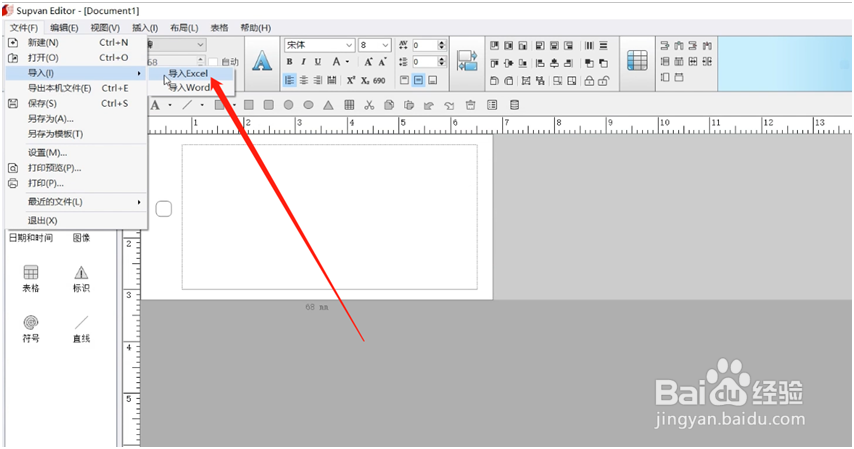This screenshot has height=449, width=854.
Task: Insert a 表格 from side panel
Action: [31, 279]
